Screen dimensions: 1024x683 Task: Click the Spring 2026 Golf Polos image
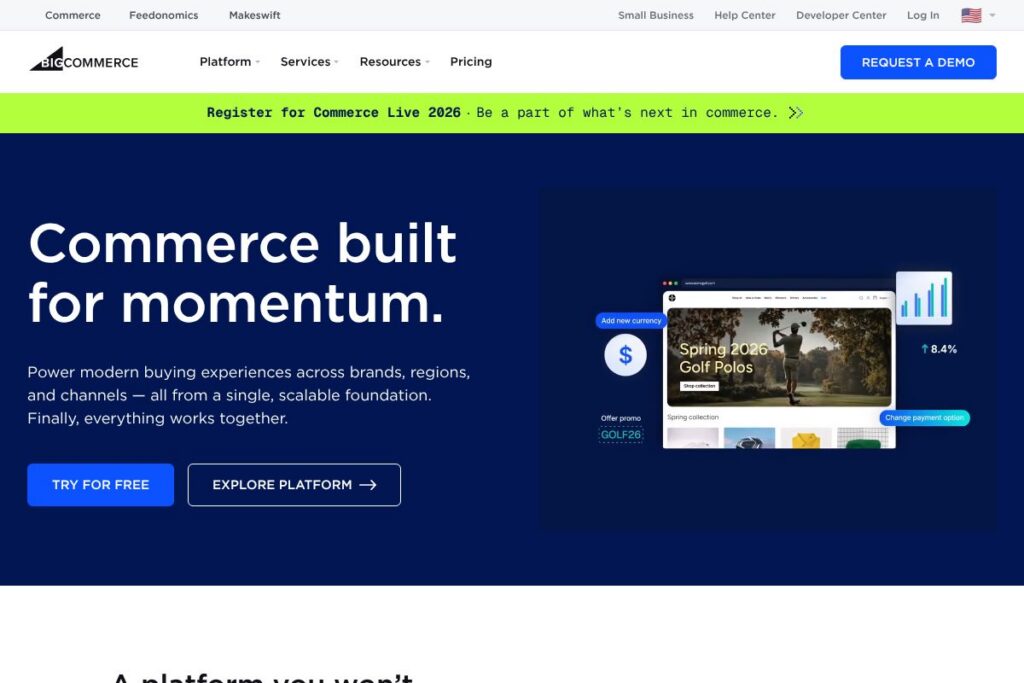pyautogui.click(x=779, y=354)
